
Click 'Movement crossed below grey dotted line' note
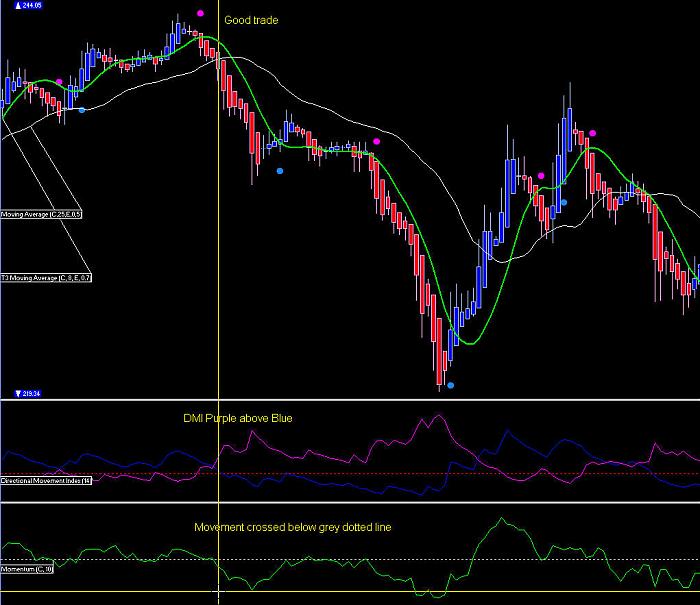click(293, 527)
